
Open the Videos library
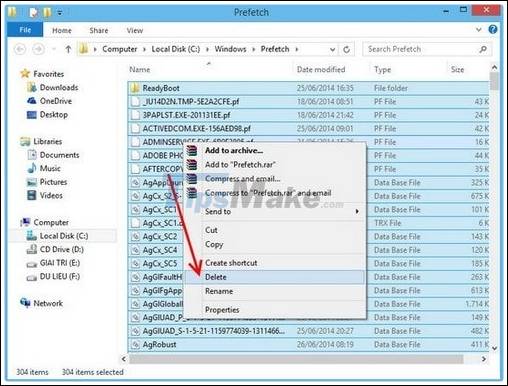(x=51, y=195)
